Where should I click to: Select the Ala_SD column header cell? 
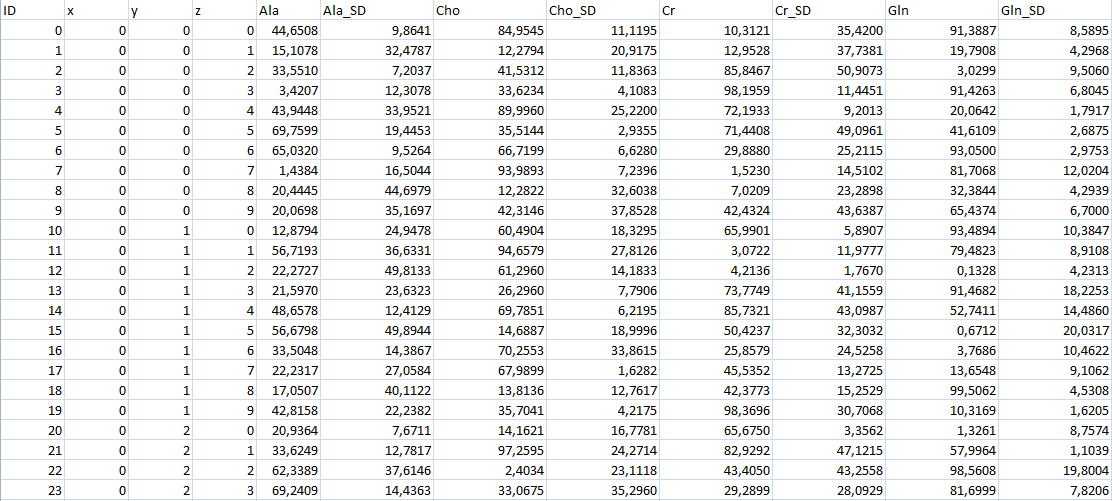(375, 11)
